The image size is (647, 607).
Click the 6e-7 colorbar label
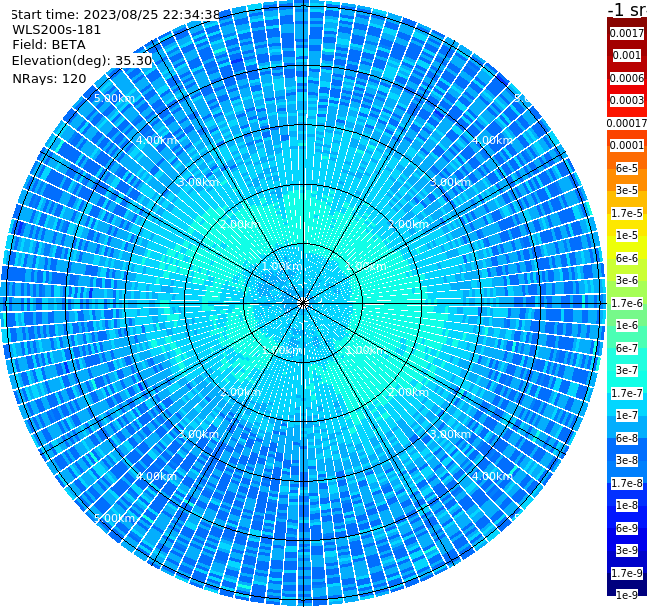(627, 348)
